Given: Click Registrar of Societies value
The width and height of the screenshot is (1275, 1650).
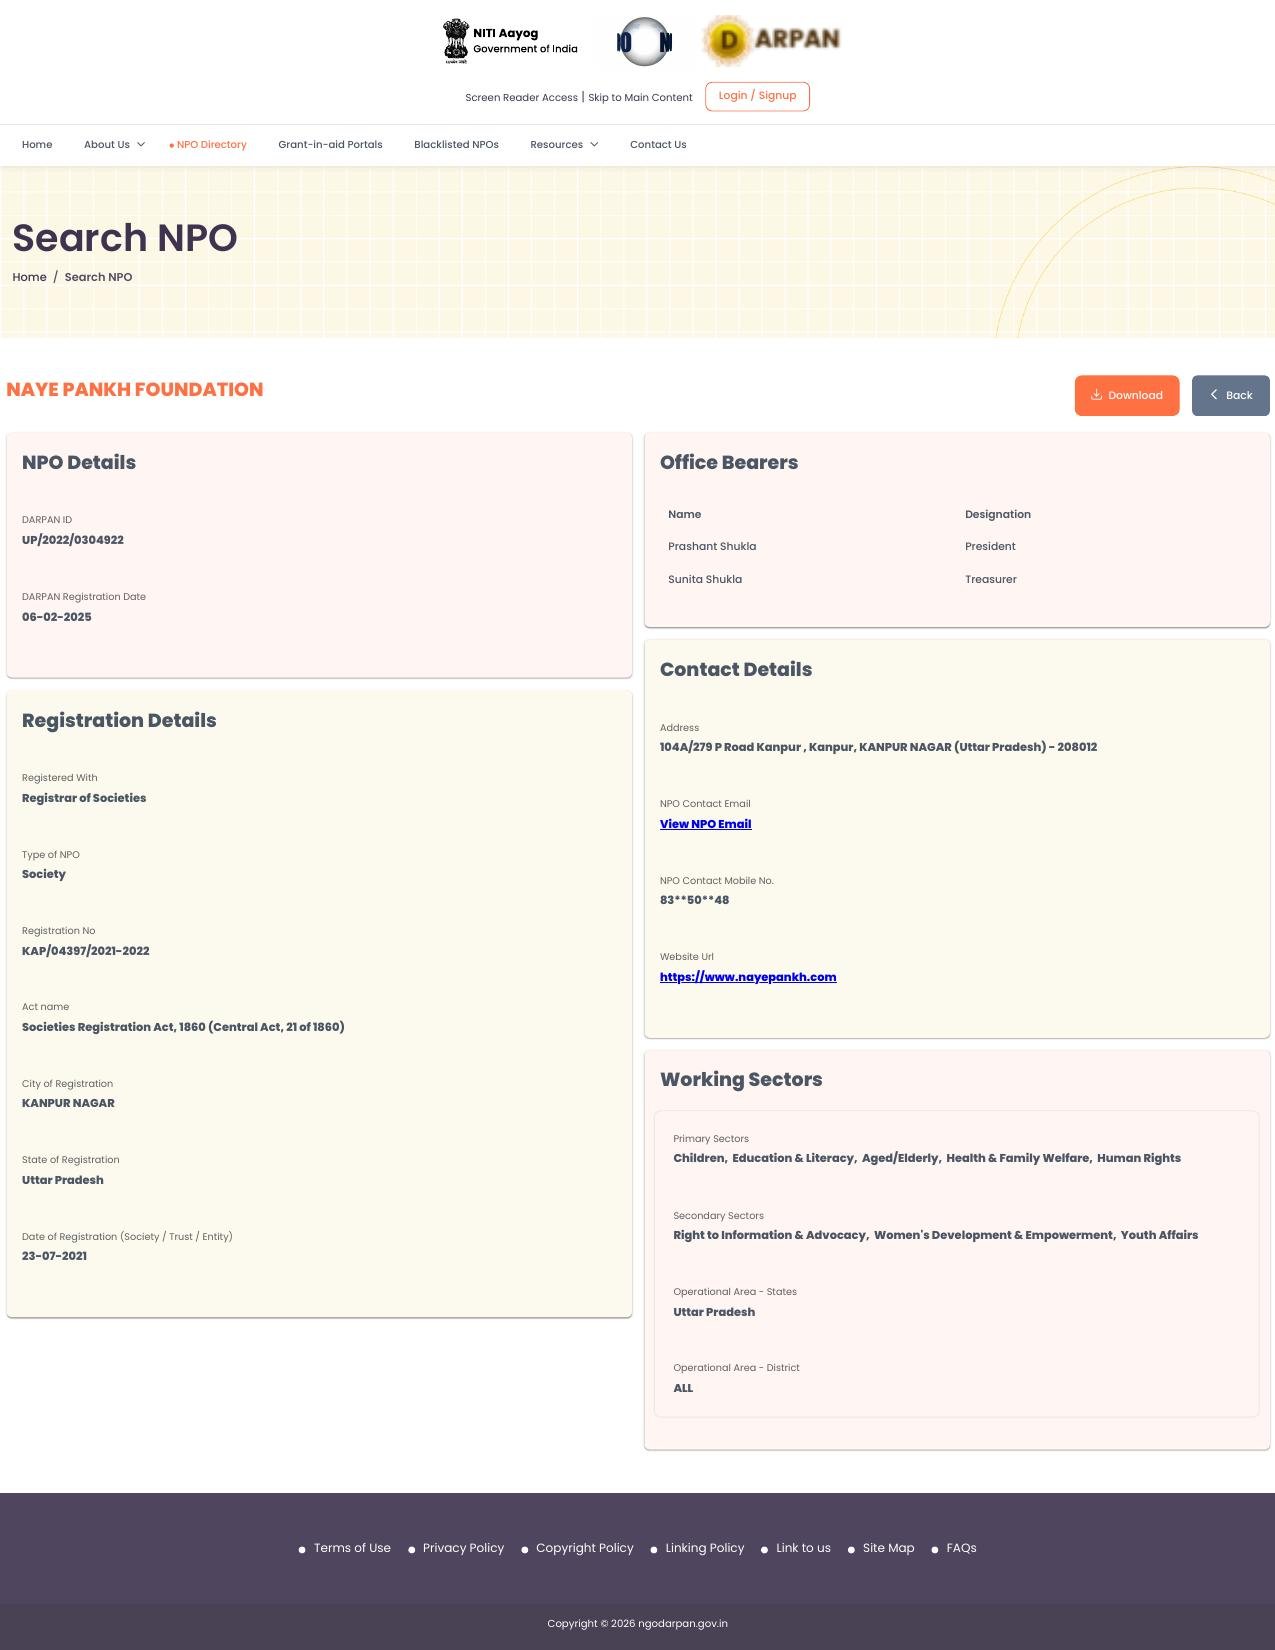Looking at the screenshot, I should coord(84,798).
